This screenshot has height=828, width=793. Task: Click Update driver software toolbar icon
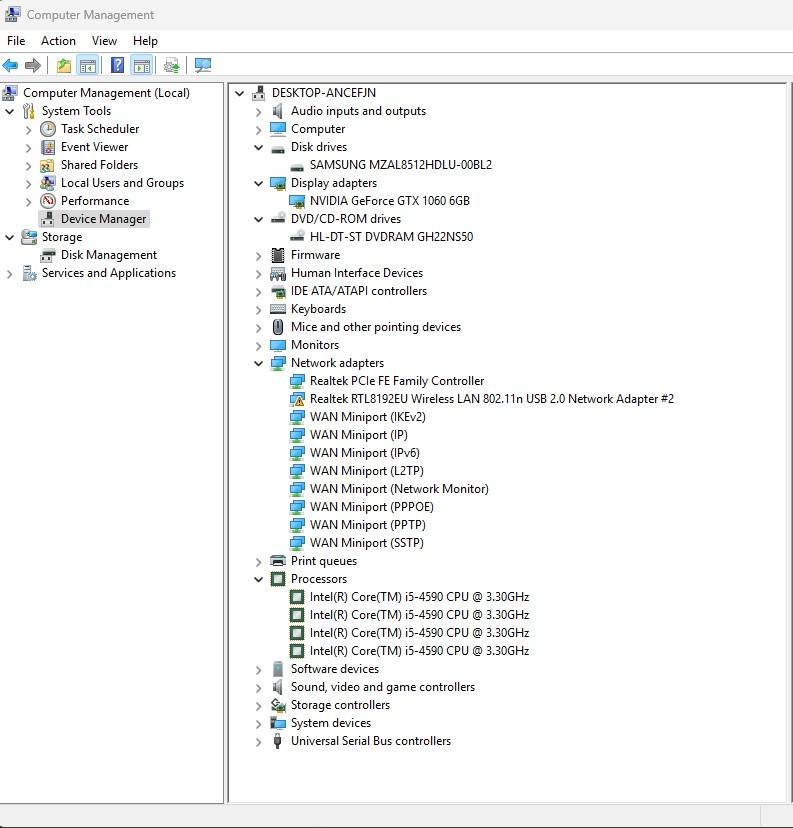tap(172, 66)
